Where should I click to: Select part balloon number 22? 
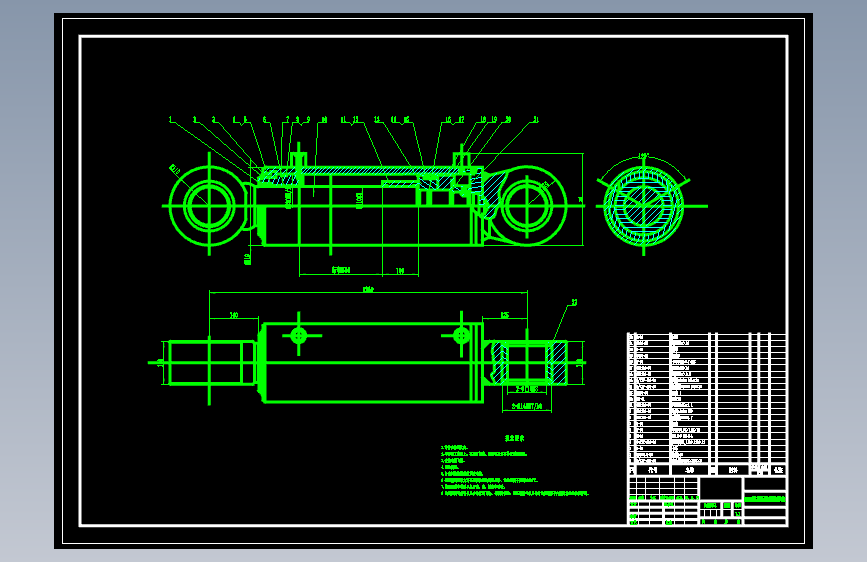574,303
